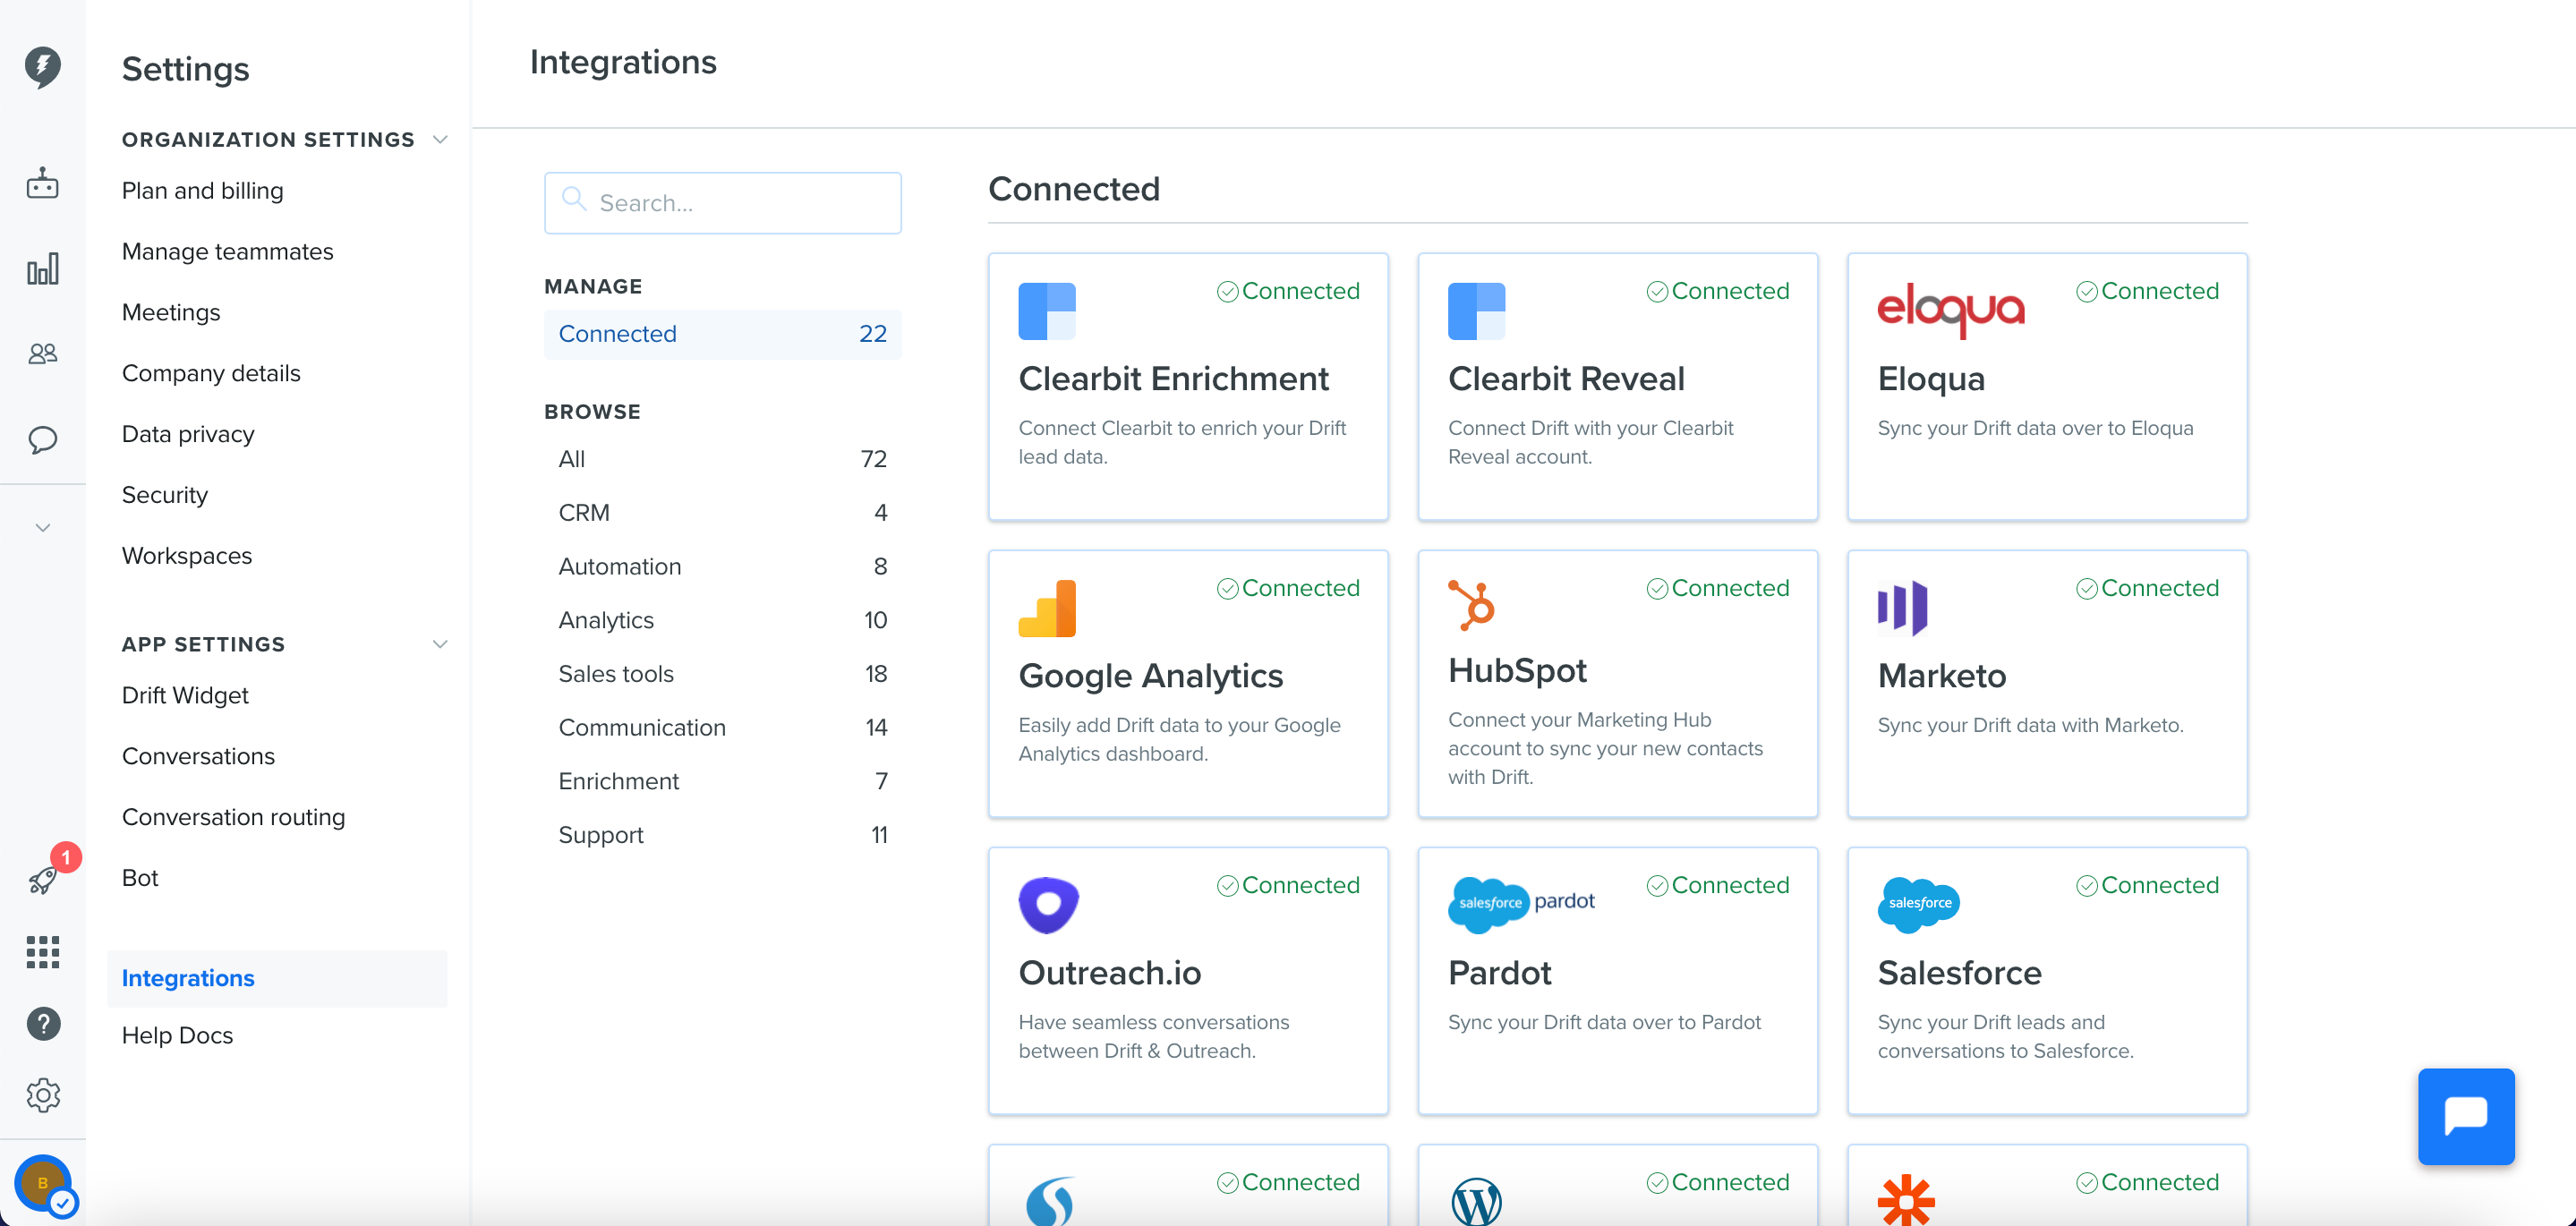The height and width of the screenshot is (1226, 2576).
Task: Filter integrations by Support
Action: point(722,835)
